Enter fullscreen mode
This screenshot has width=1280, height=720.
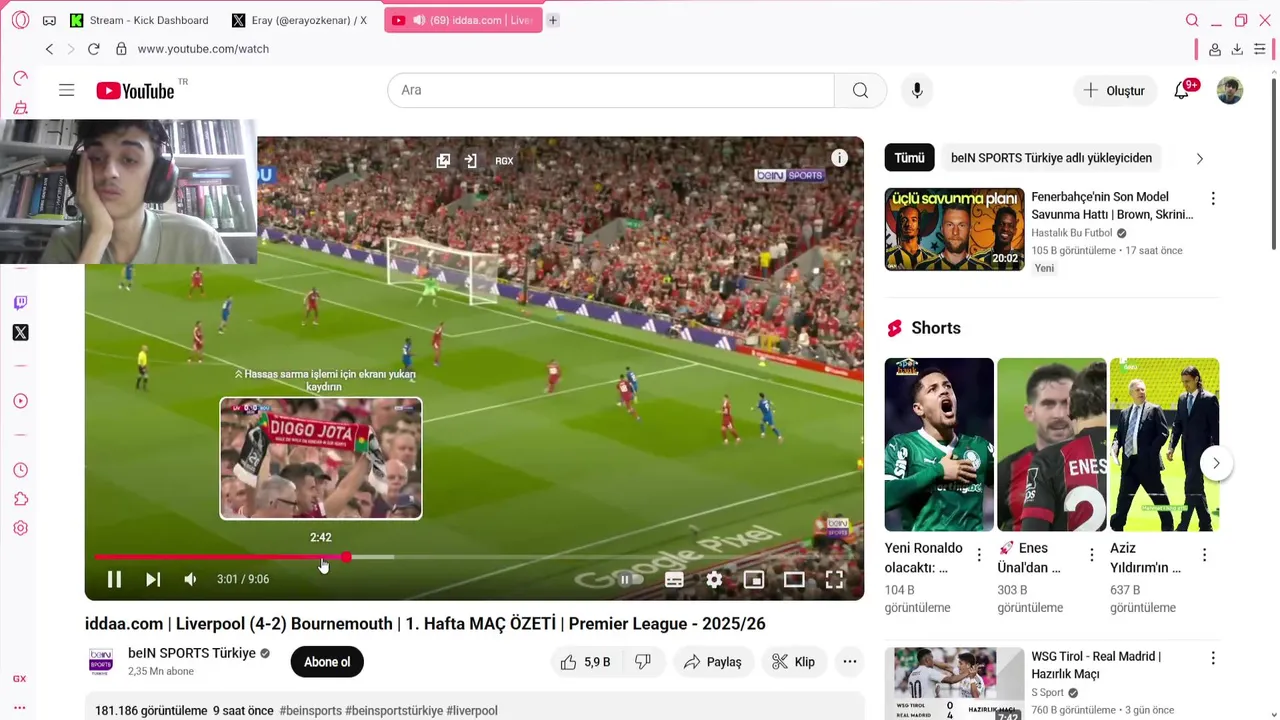(834, 579)
